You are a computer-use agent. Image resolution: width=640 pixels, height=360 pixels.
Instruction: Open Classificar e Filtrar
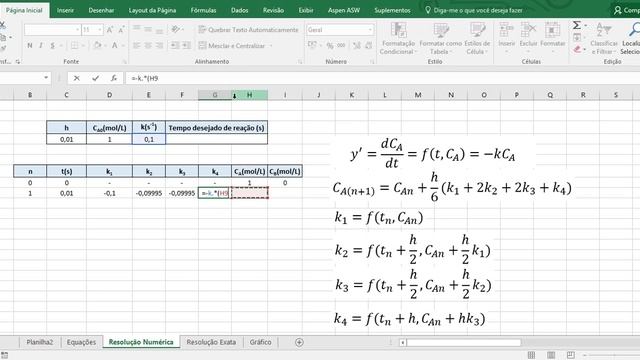[604, 38]
